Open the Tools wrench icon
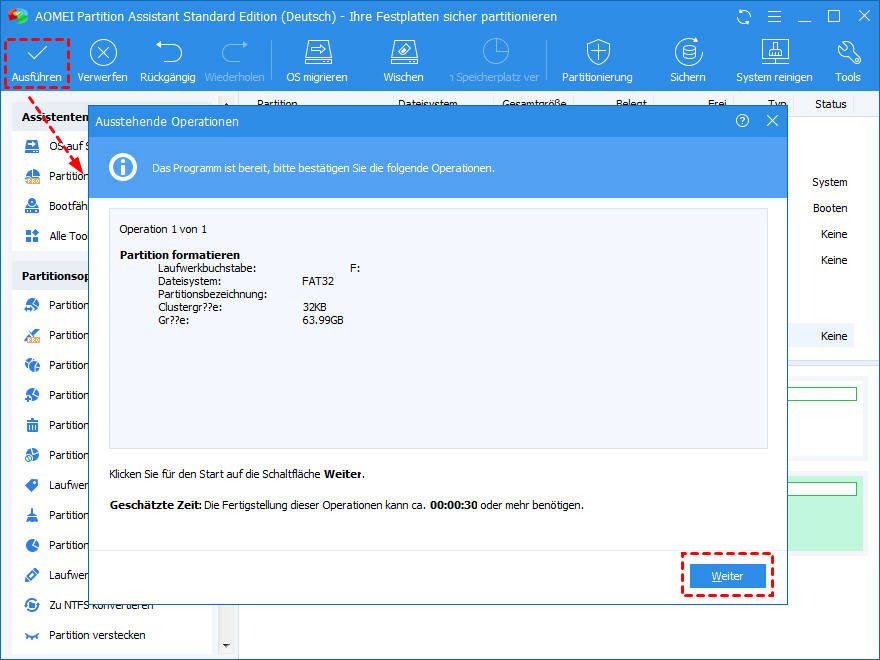880x660 pixels. 848,52
